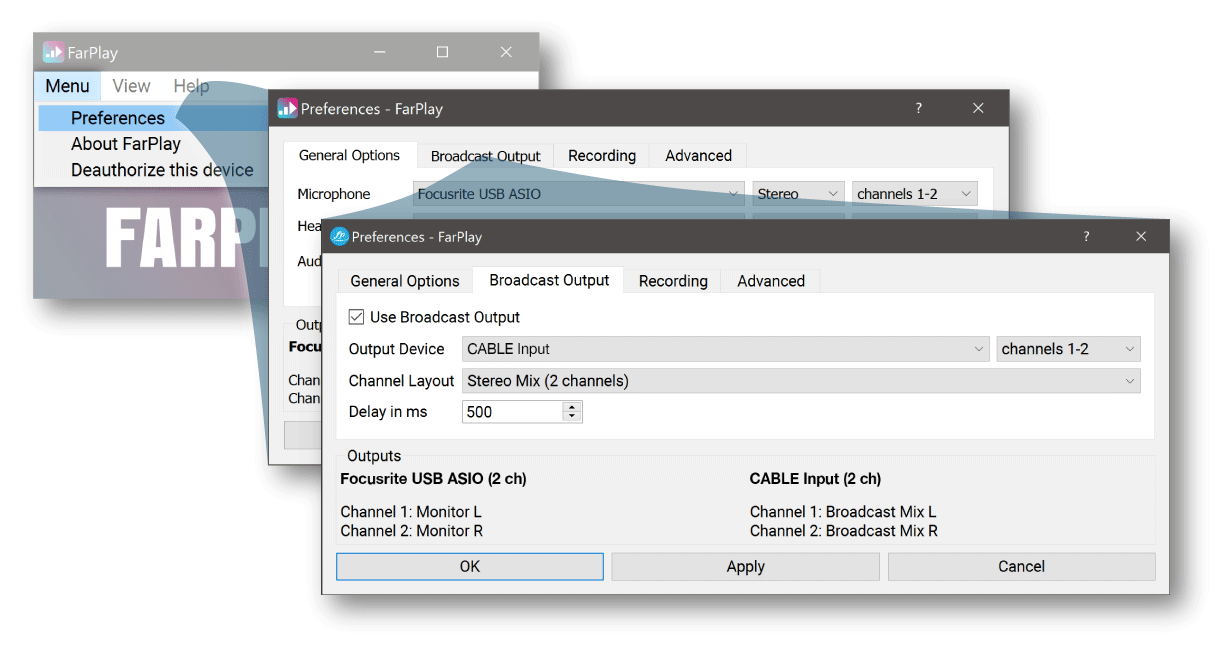Viewport: 1228px width, 665px height.
Task: Click the FarPlay logo in main window title bar
Action: [53, 53]
